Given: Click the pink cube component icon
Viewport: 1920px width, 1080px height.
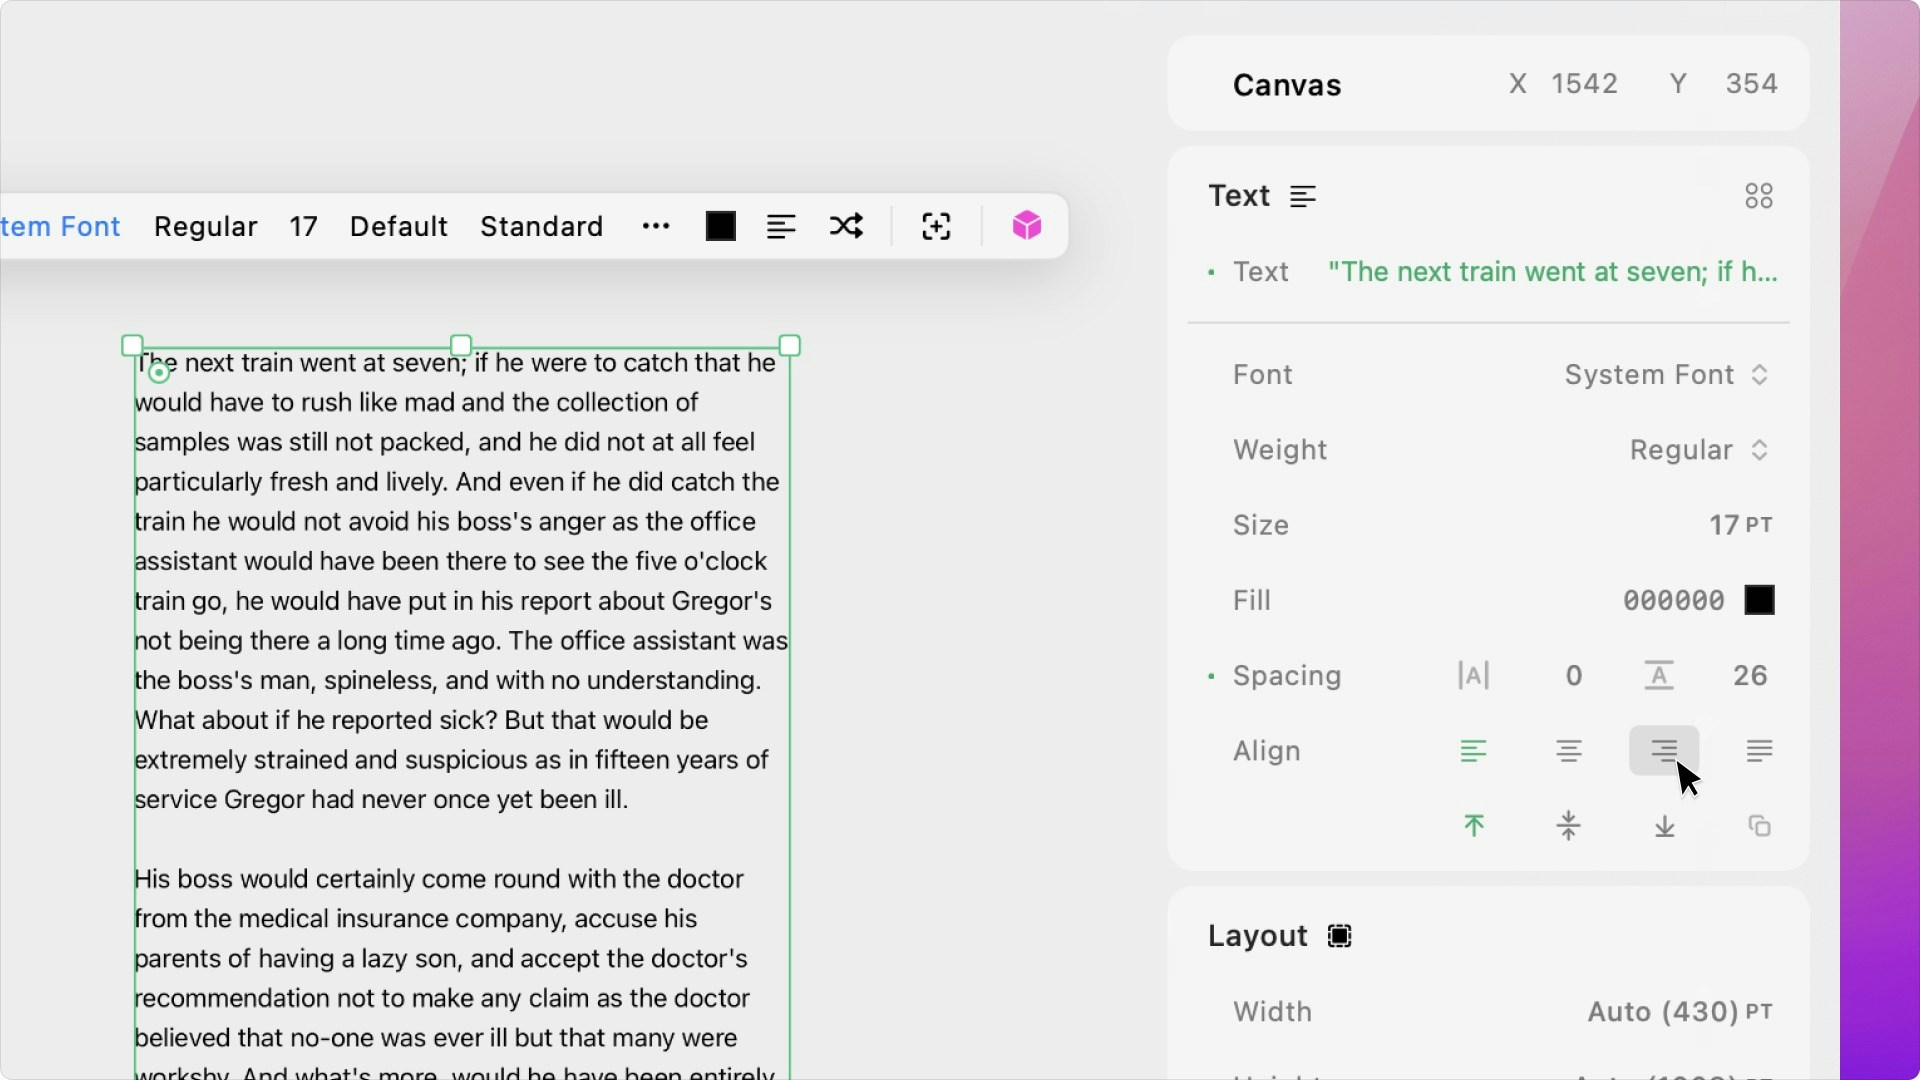Looking at the screenshot, I should point(1026,226).
